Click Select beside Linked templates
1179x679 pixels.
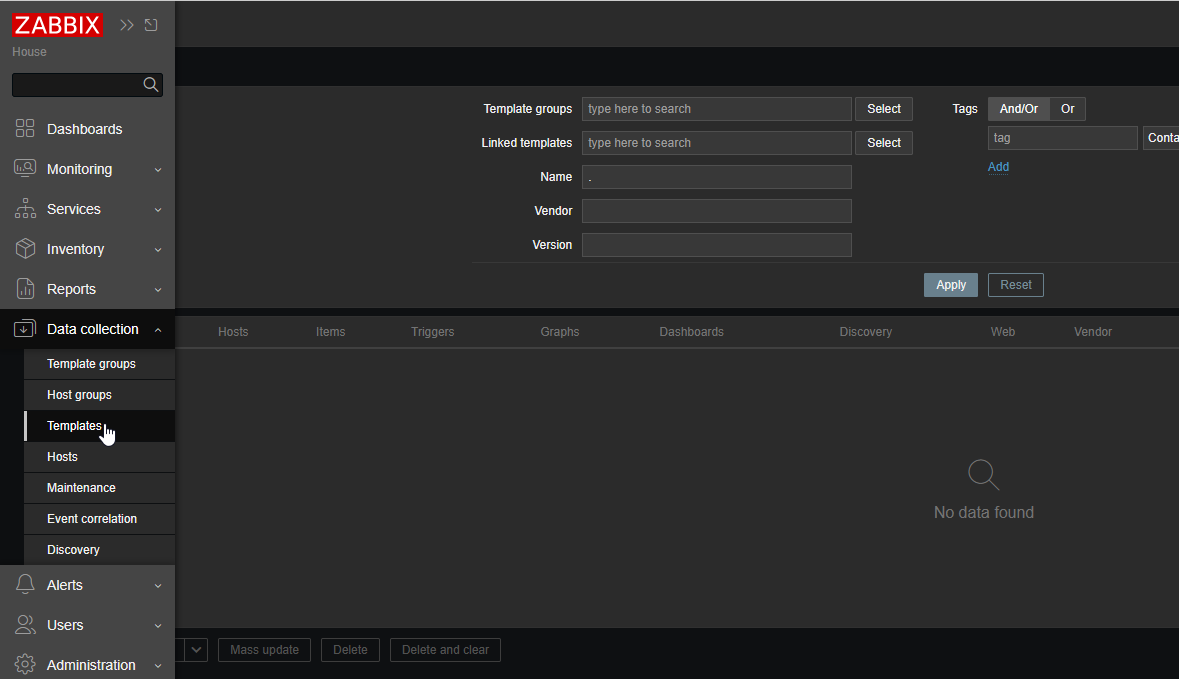(883, 143)
